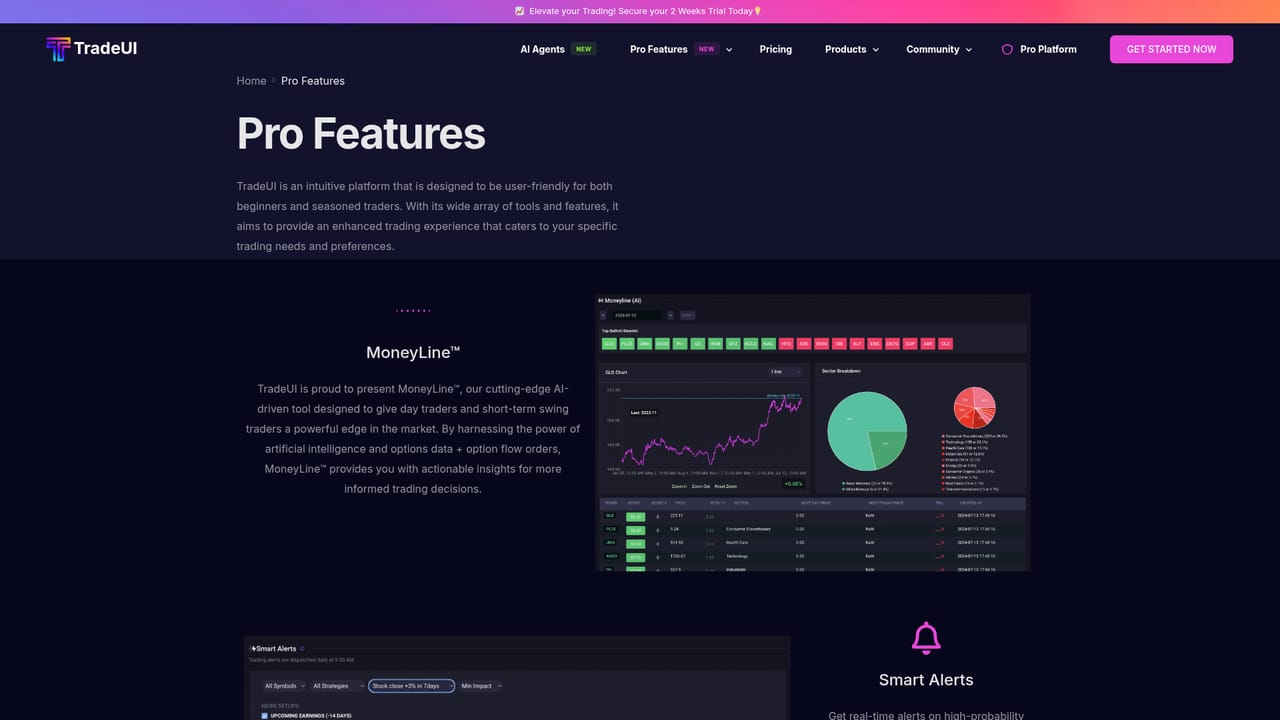Go to the Pricing page
This screenshot has height=720, width=1280.
(x=775, y=49)
